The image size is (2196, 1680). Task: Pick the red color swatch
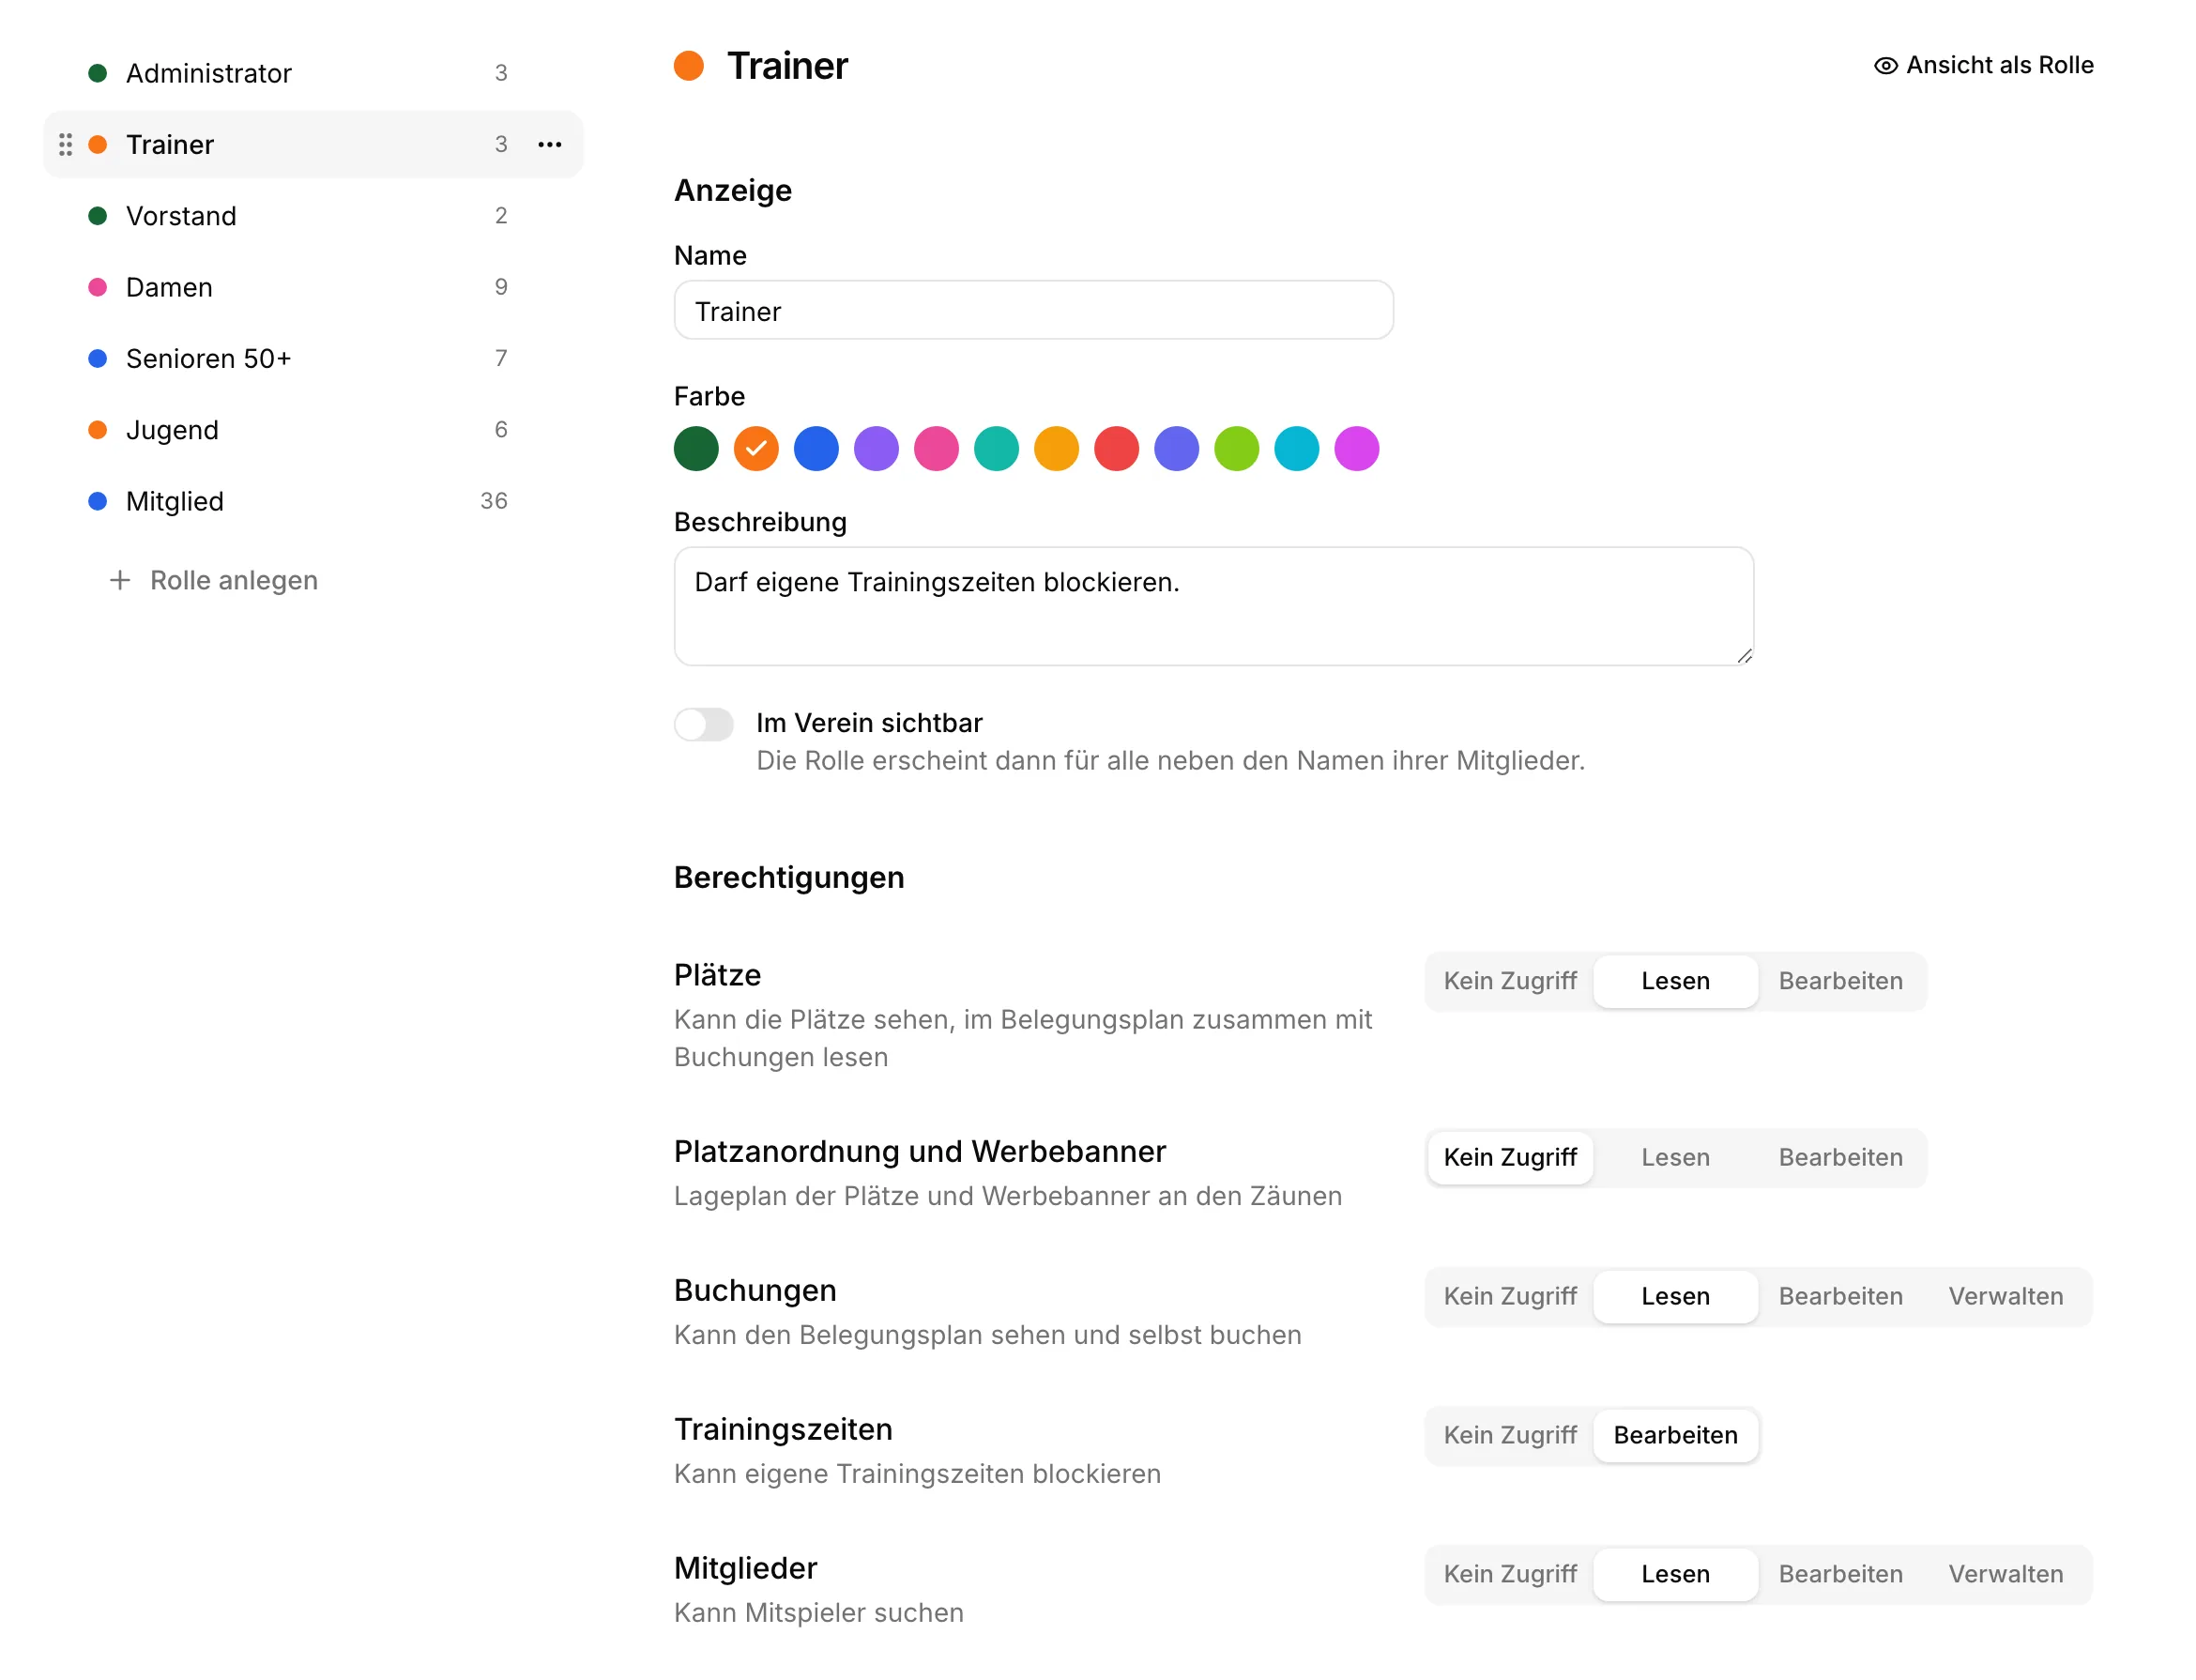tap(1116, 448)
